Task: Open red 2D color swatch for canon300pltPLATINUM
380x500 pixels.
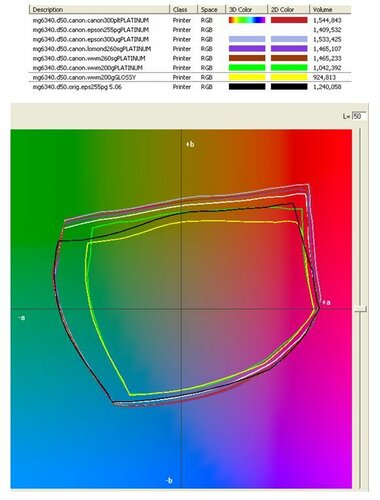Action: 289,20
